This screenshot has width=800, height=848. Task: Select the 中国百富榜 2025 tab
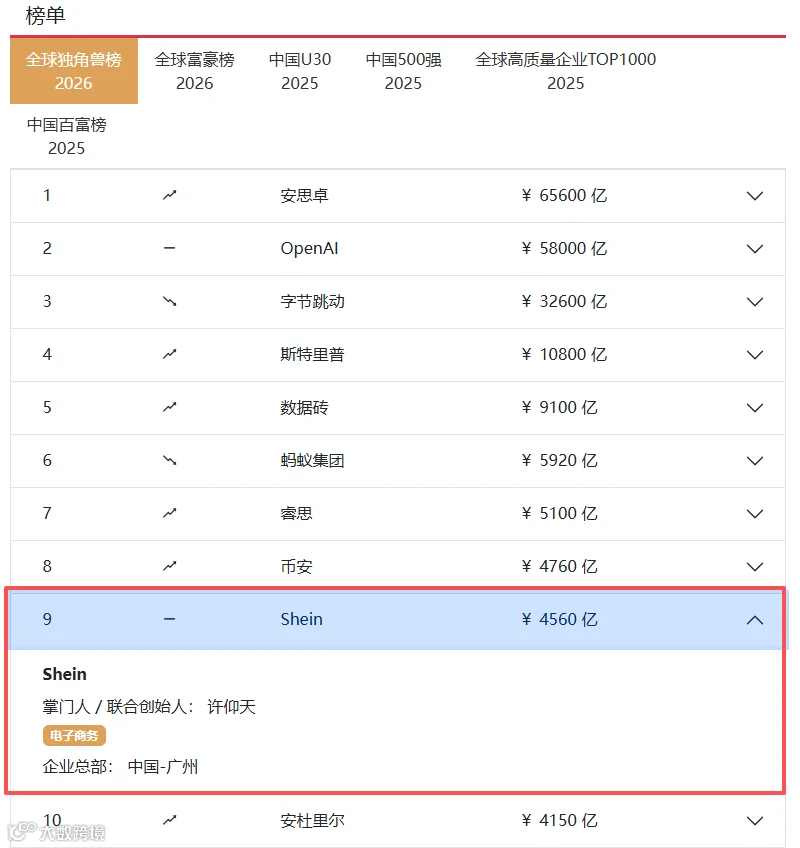(67, 136)
